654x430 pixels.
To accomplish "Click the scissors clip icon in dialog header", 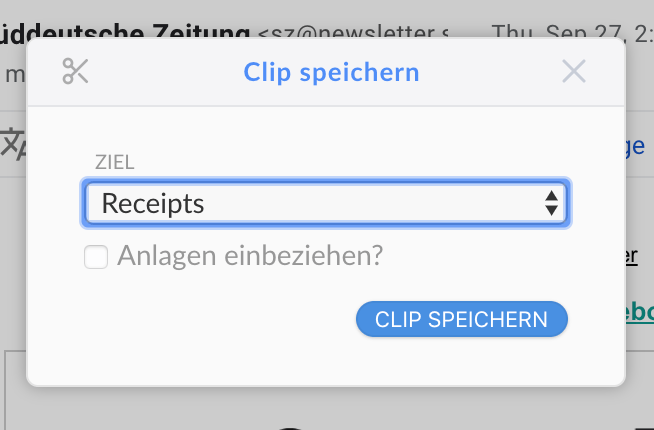I will [76, 72].
